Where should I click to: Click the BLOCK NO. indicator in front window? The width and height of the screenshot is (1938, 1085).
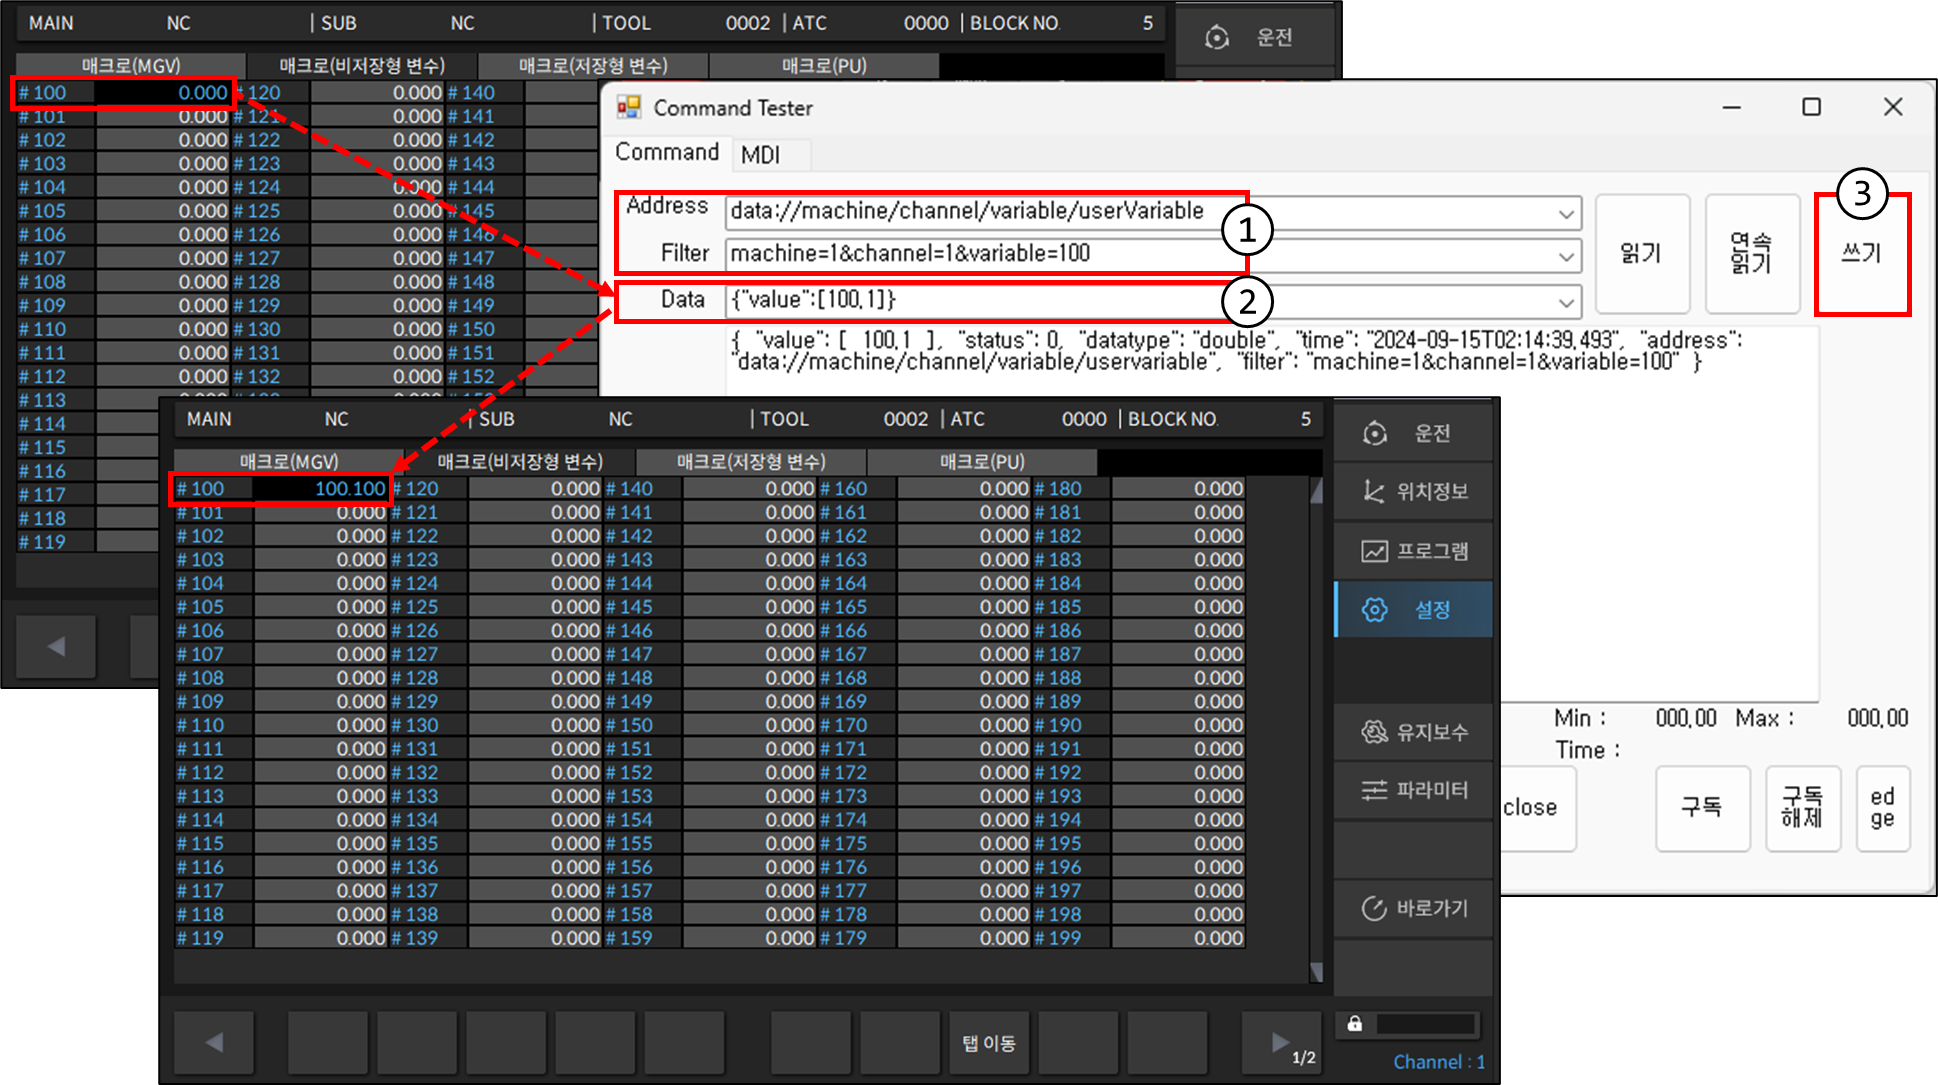point(1218,419)
